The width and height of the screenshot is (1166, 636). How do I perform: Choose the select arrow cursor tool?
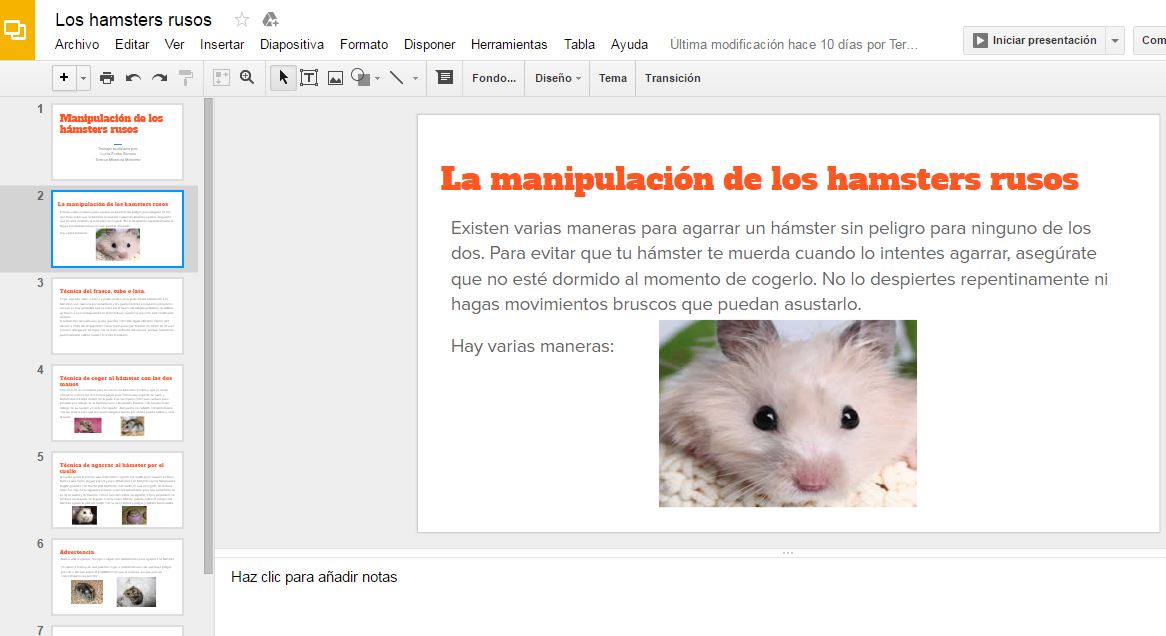point(283,77)
